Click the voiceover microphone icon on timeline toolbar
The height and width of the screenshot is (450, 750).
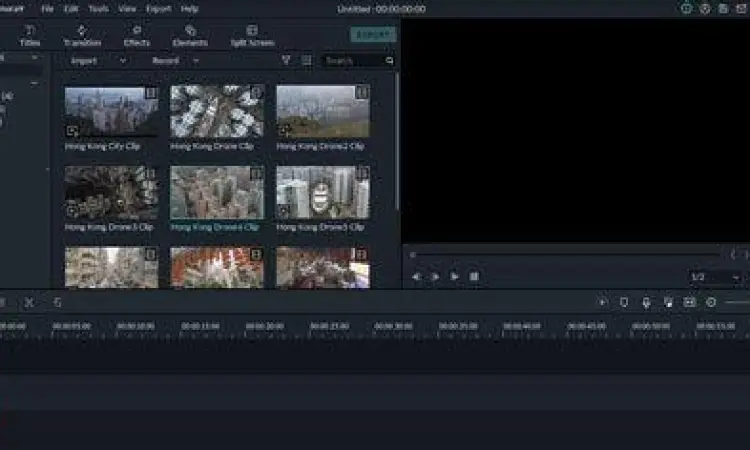click(x=646, y=302)
